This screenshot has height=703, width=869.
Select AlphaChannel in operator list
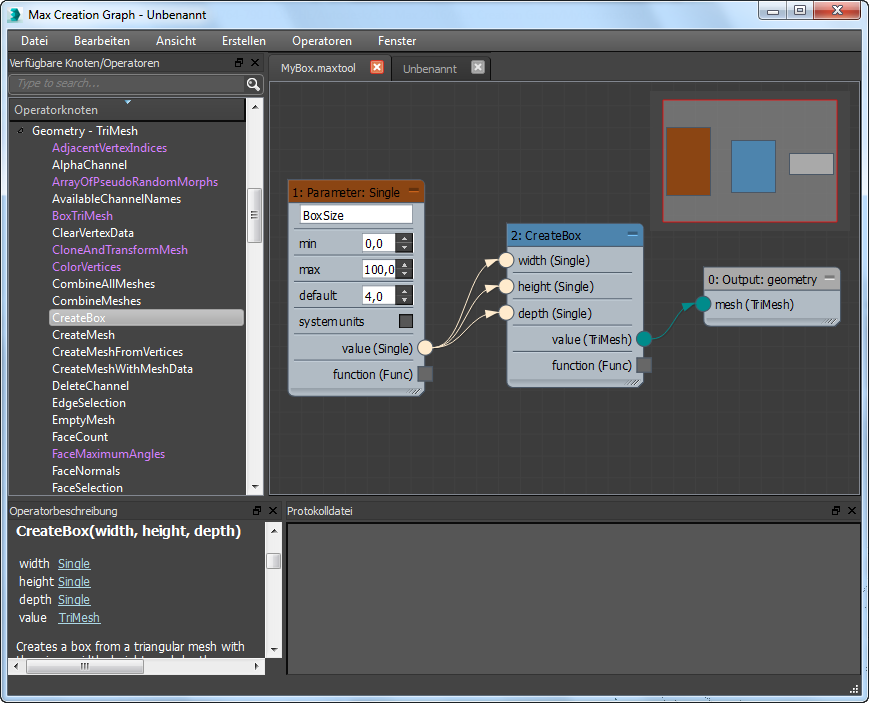(89, 165)
